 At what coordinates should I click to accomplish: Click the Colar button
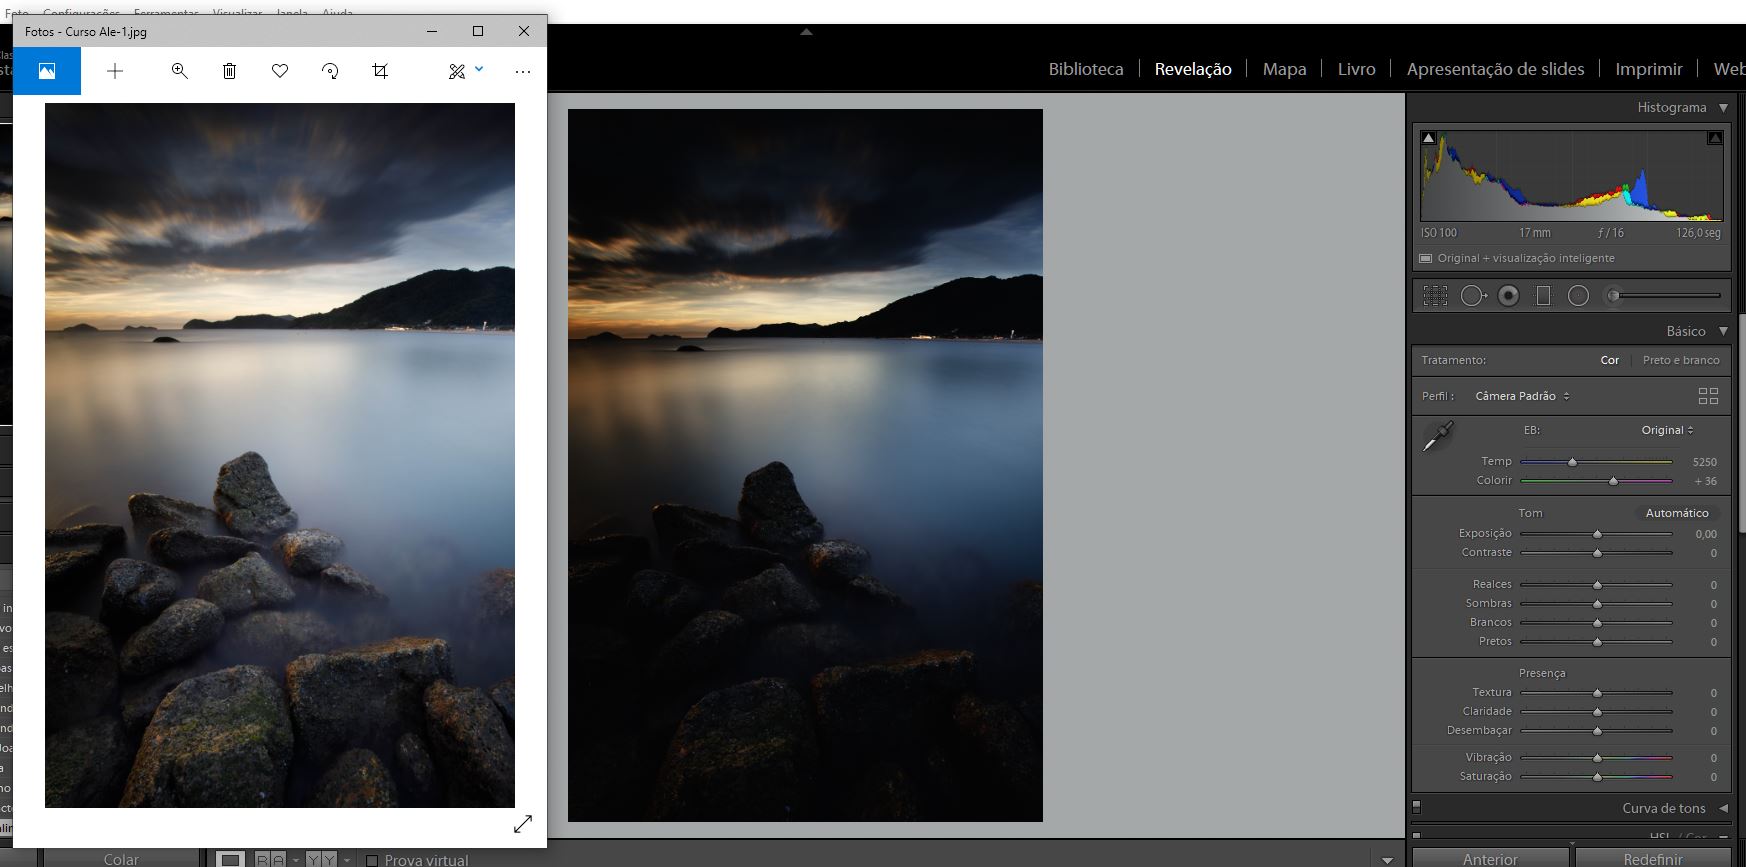(121, 858)
